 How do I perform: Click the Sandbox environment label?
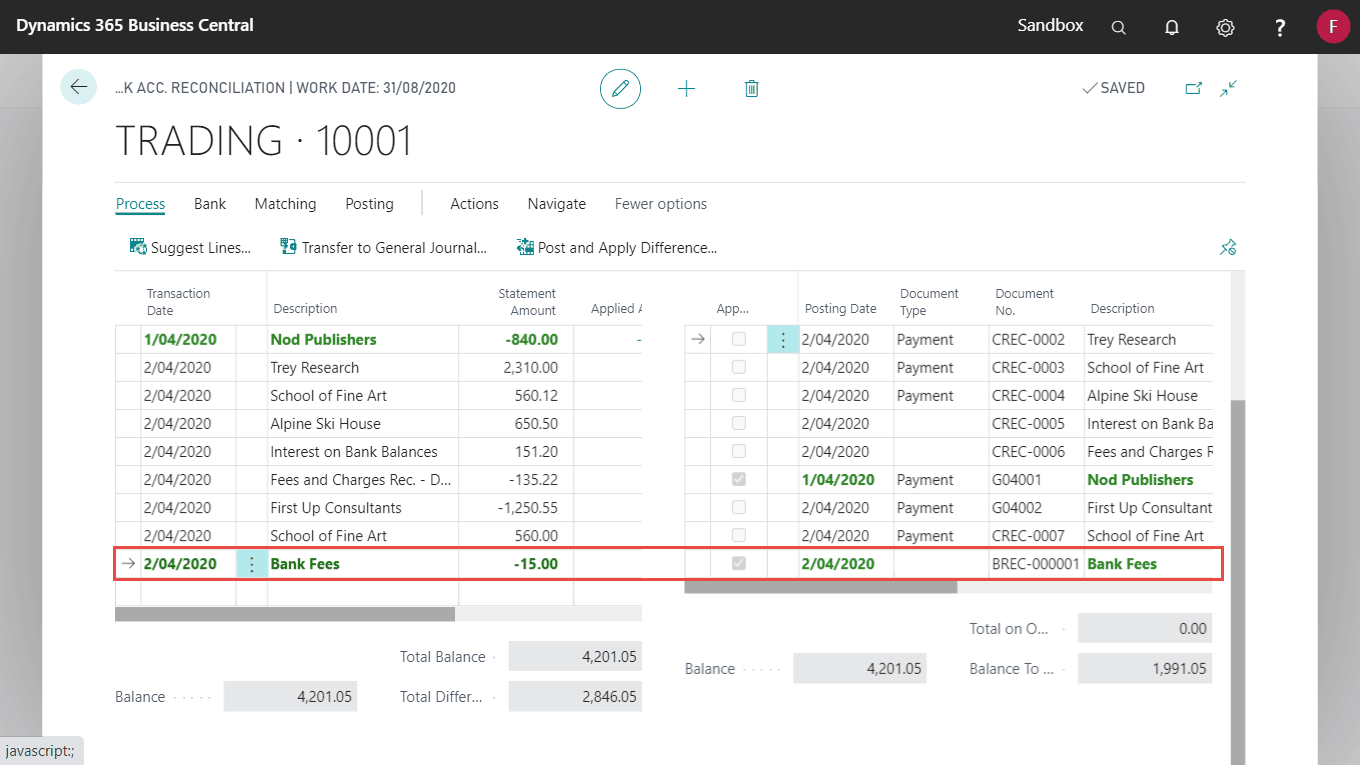(x=1050, y=25)
